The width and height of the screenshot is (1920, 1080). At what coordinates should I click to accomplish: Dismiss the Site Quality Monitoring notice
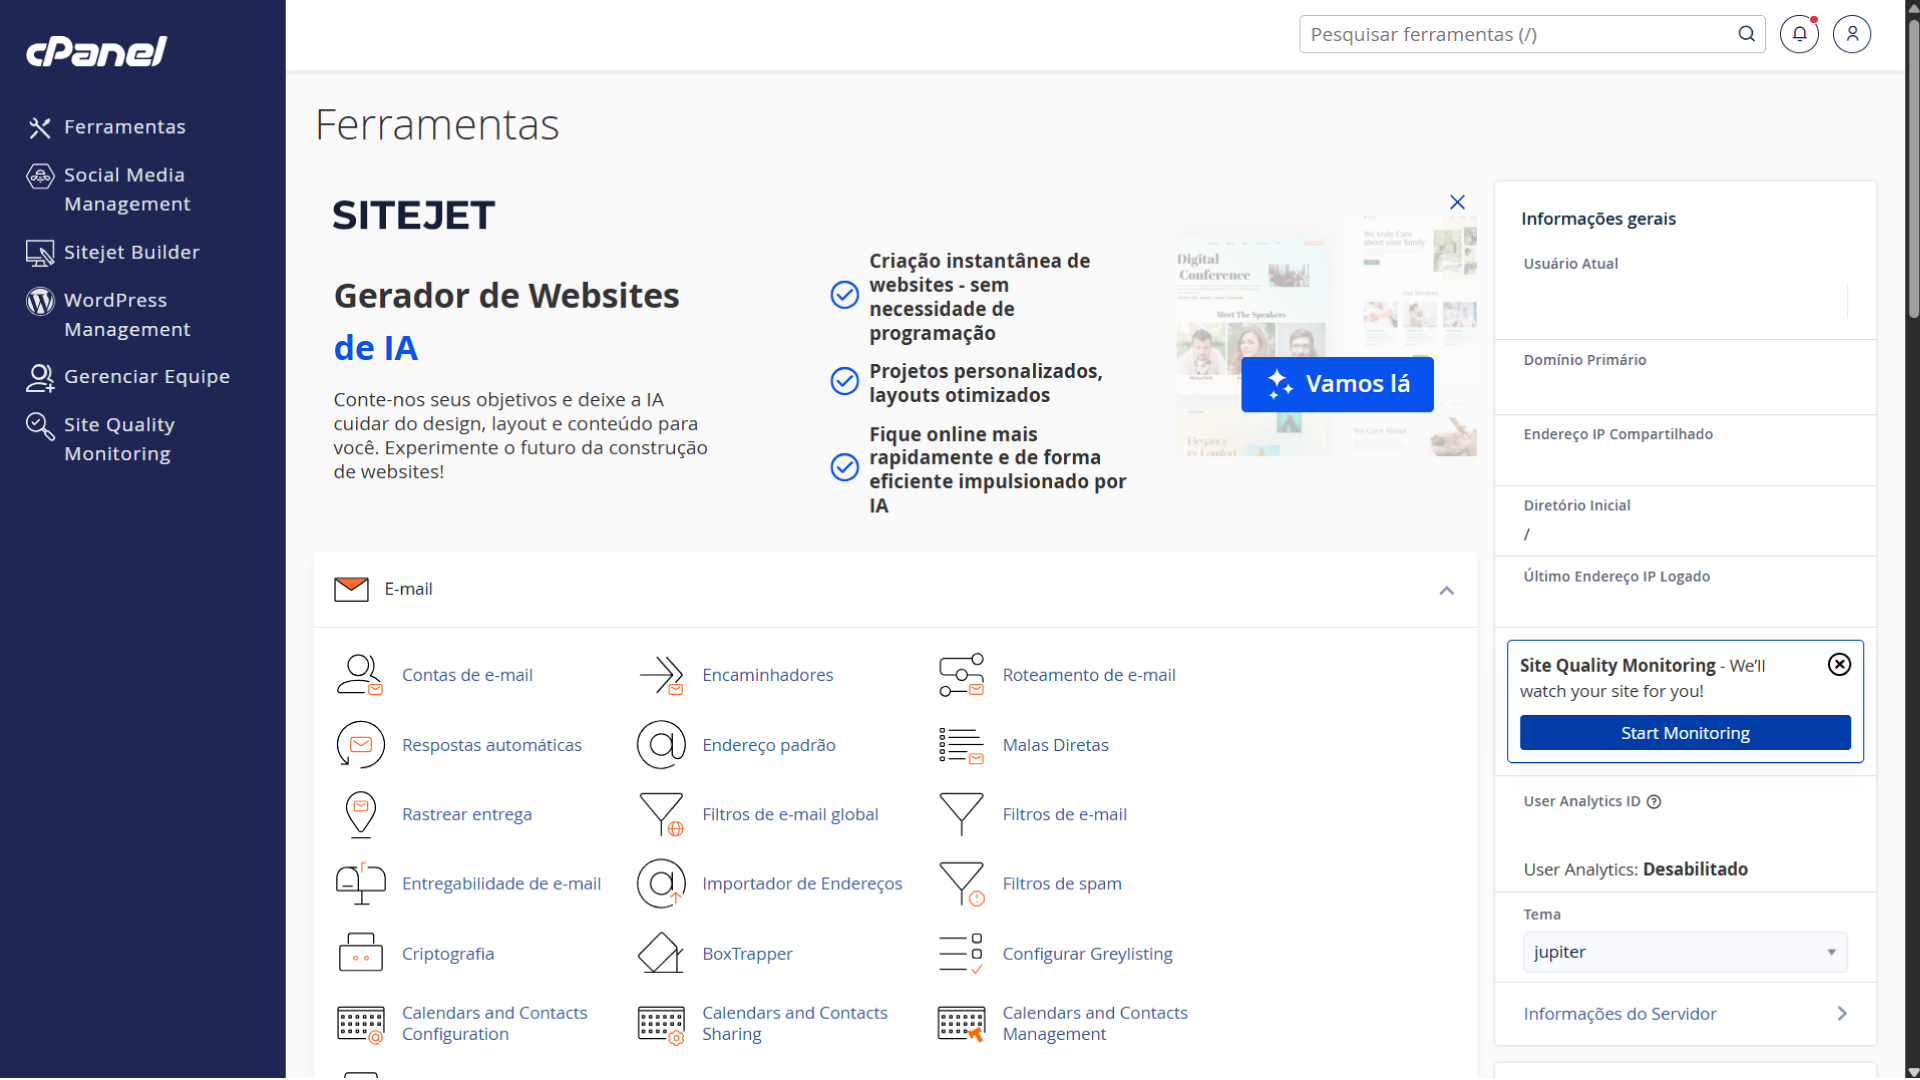[1839, 665]
